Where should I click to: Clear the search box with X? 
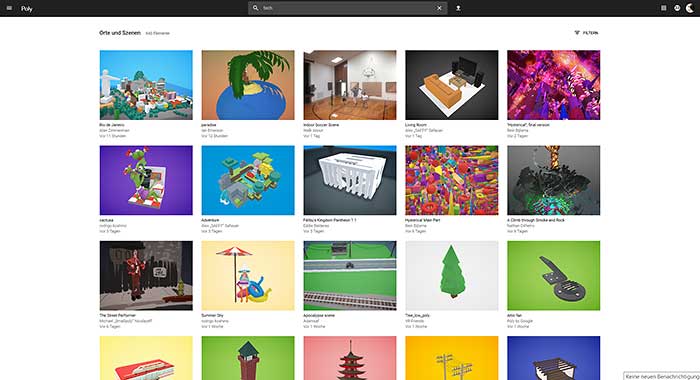point(439,8)
